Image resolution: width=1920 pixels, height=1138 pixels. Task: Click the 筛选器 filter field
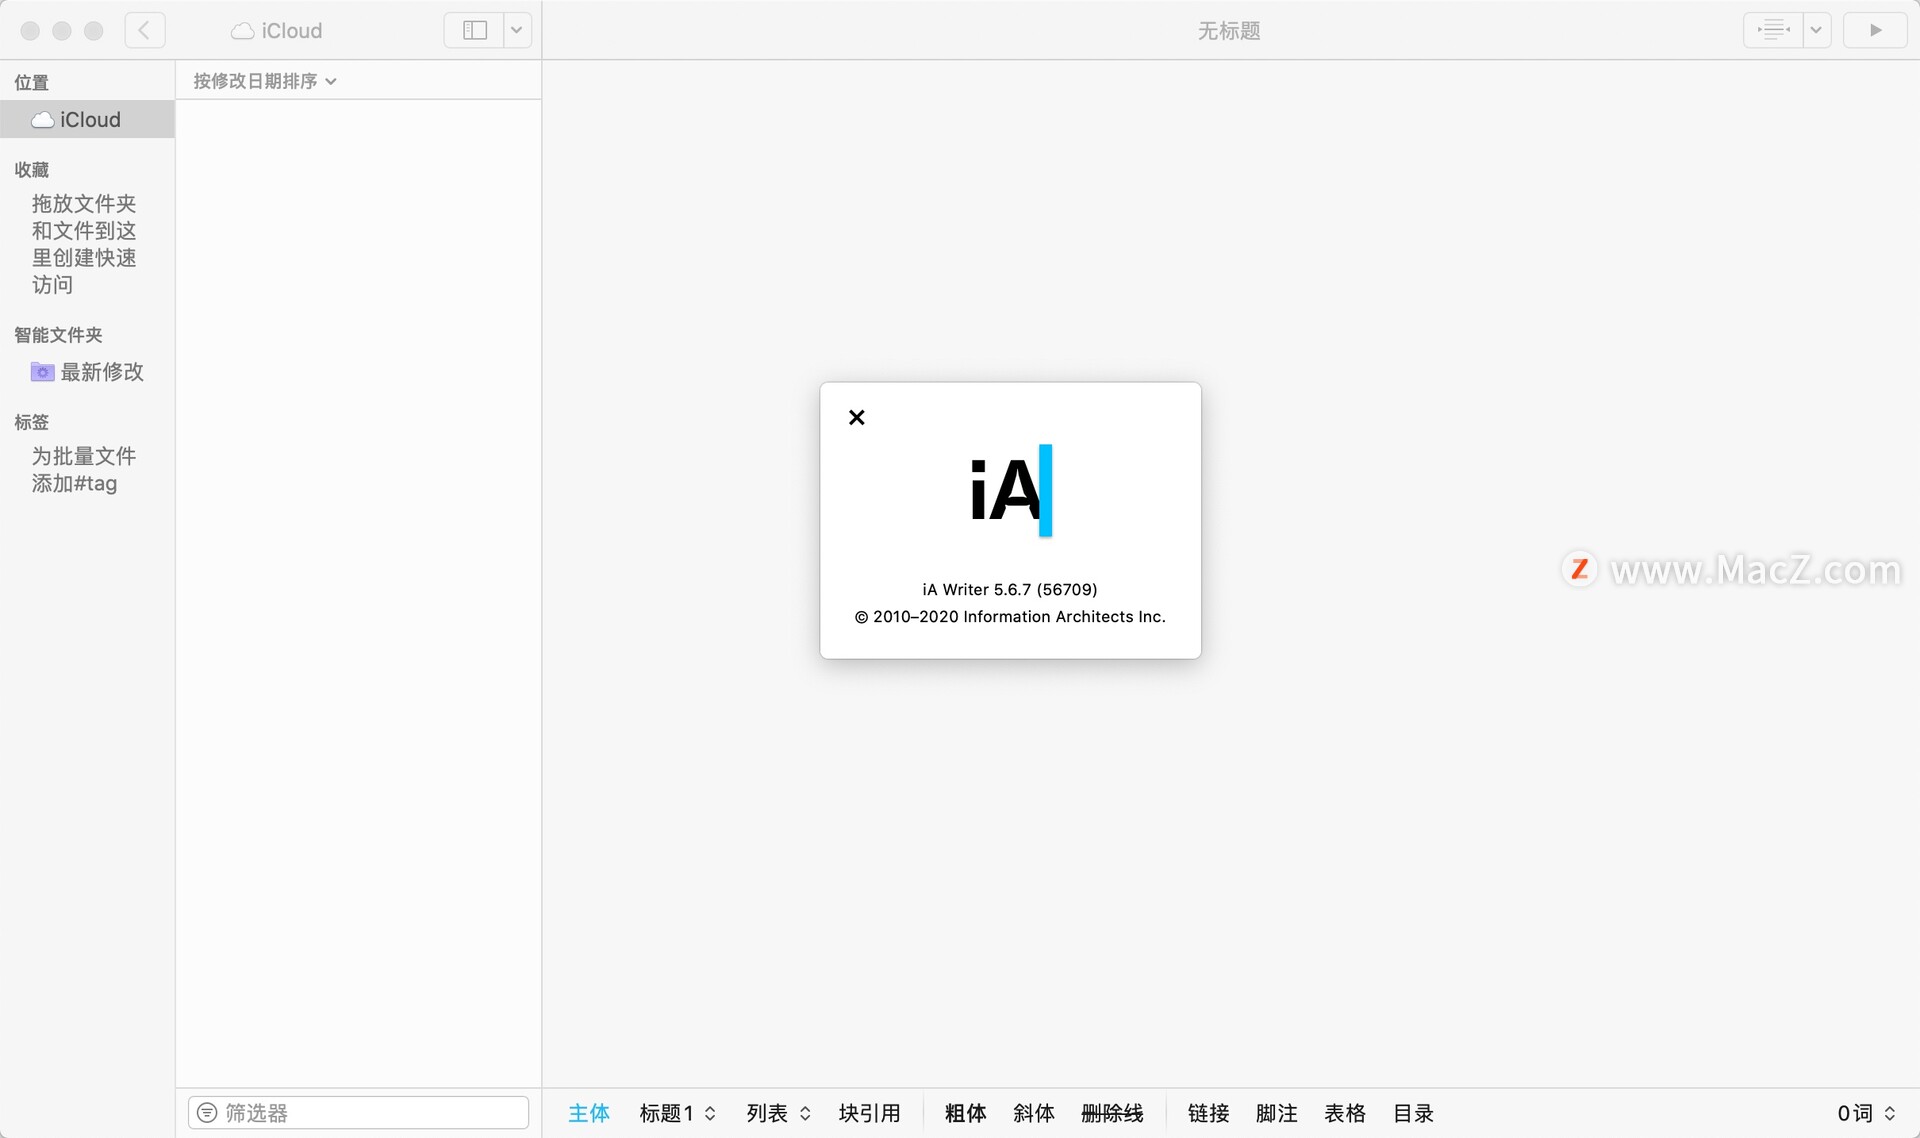(x=358, y=1112)
